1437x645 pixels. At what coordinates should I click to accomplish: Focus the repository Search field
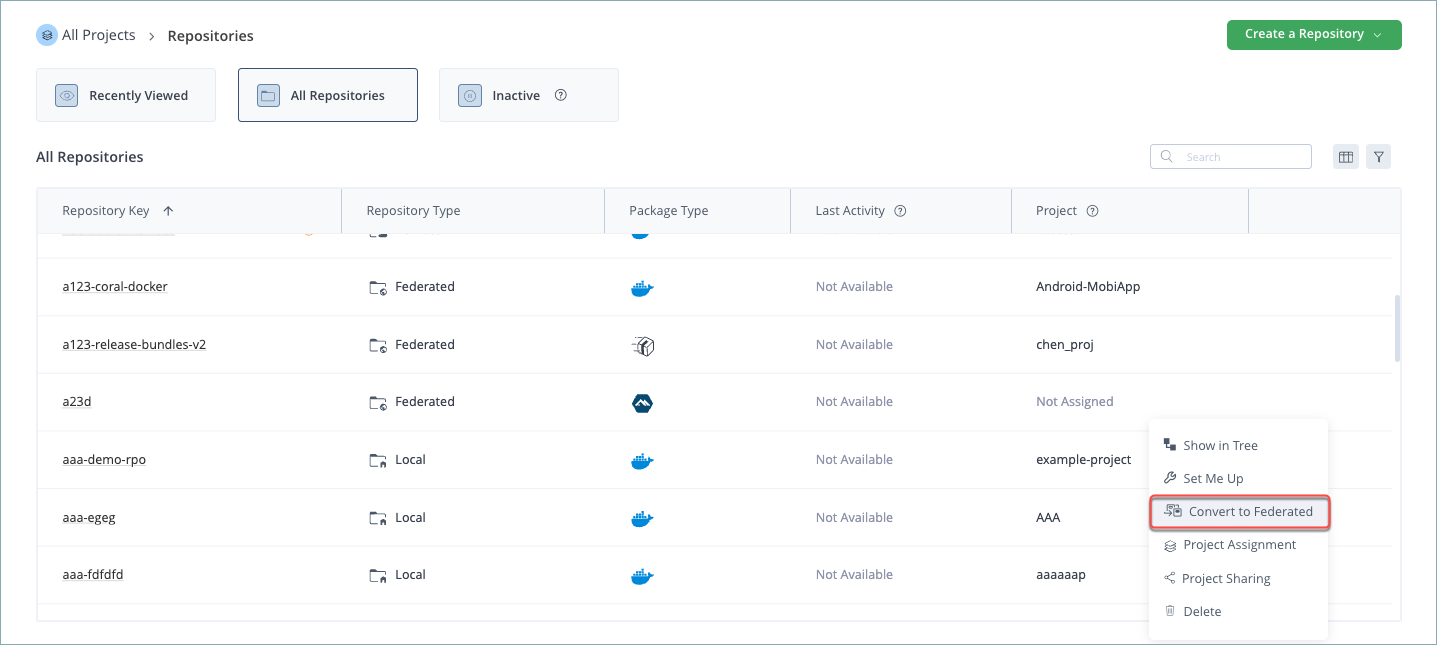point(1231,157)
